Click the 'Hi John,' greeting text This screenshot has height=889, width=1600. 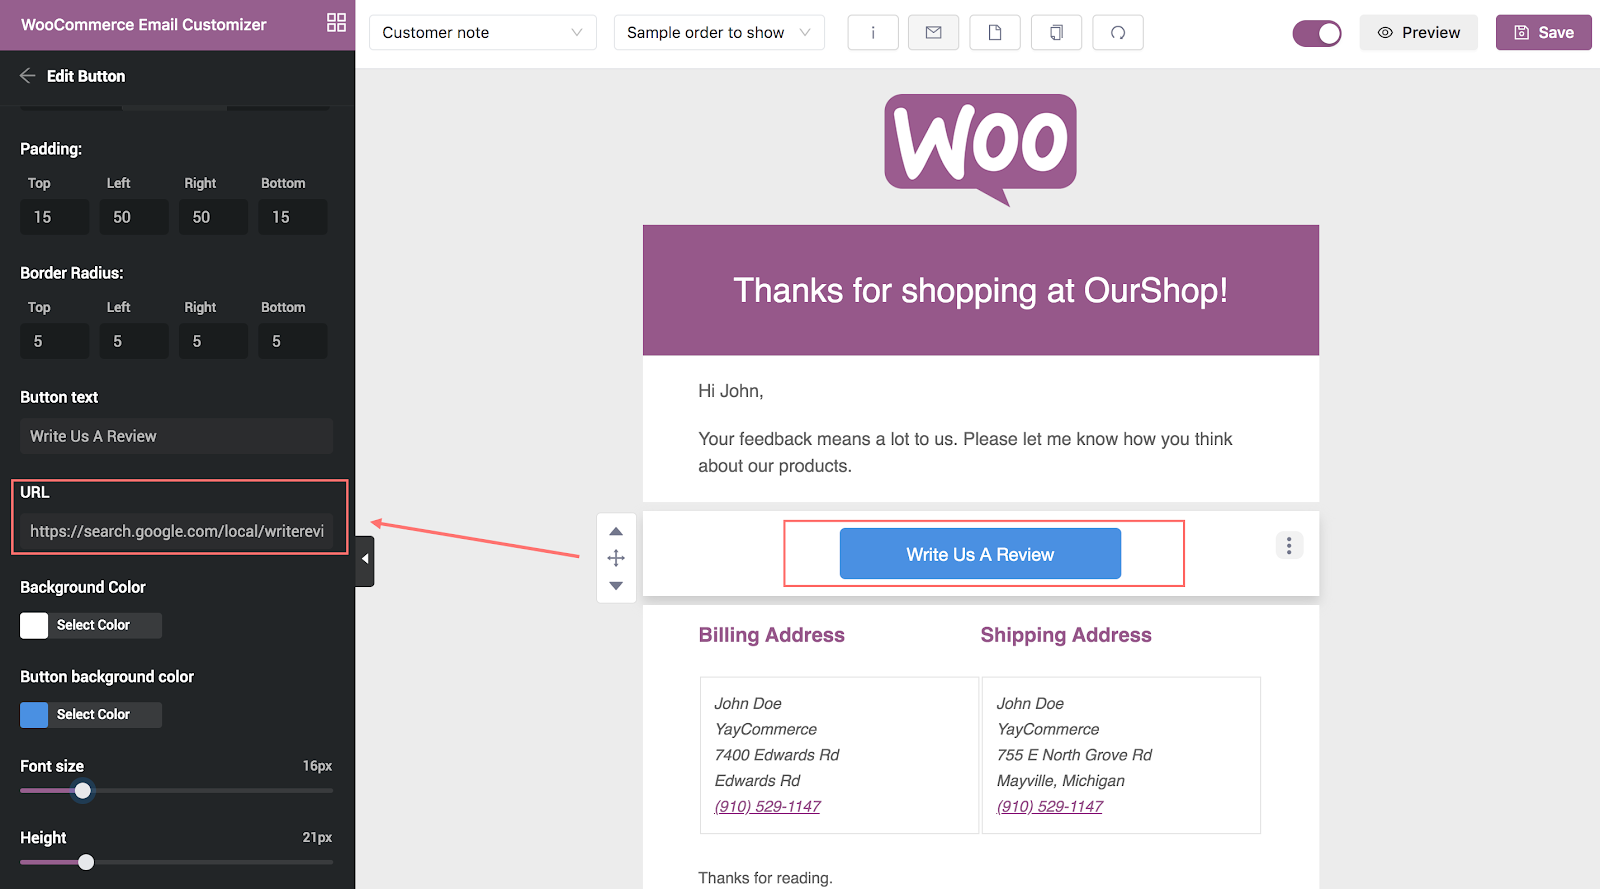[731, 391]
